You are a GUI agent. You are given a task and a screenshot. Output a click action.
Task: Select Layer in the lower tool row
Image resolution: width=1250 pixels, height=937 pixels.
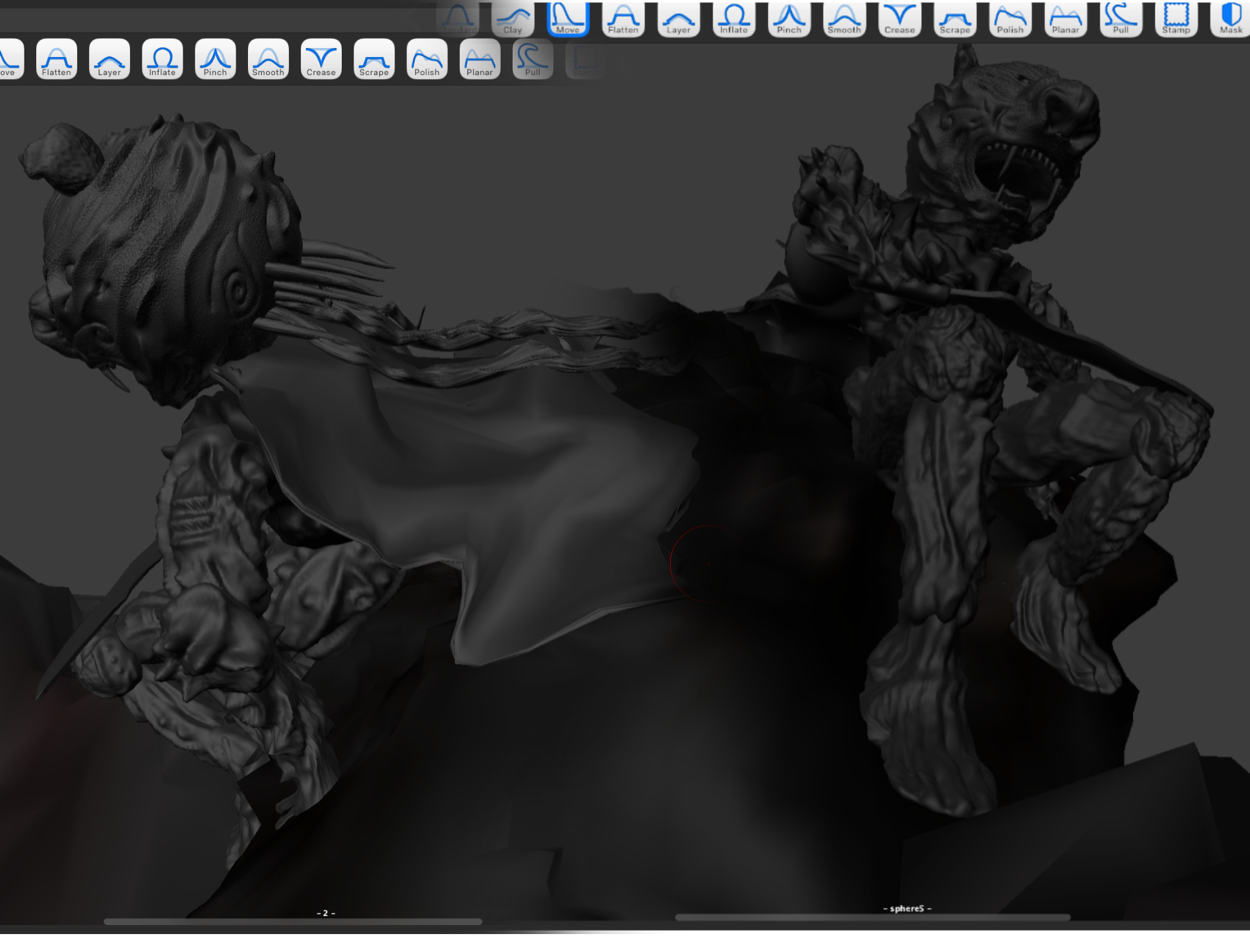point(109,60)
